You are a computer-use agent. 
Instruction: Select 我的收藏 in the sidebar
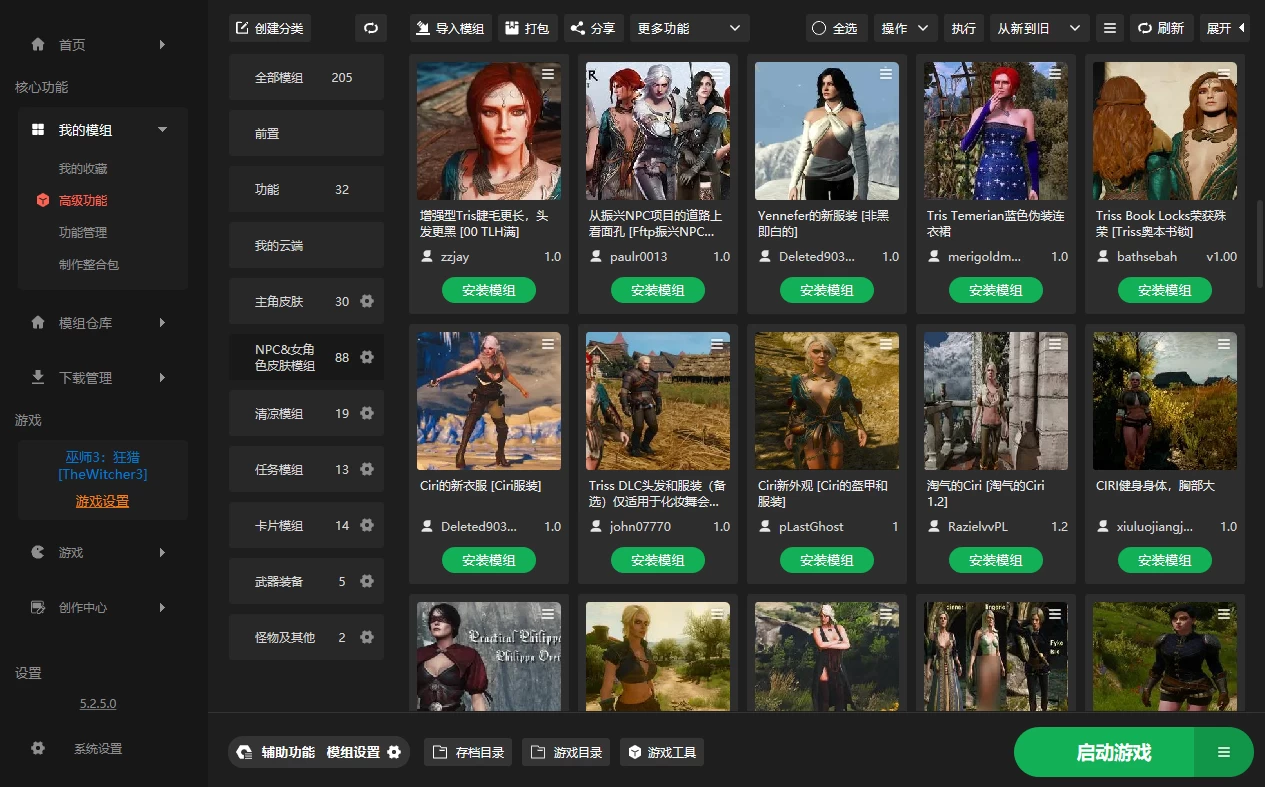coord(83,168)
